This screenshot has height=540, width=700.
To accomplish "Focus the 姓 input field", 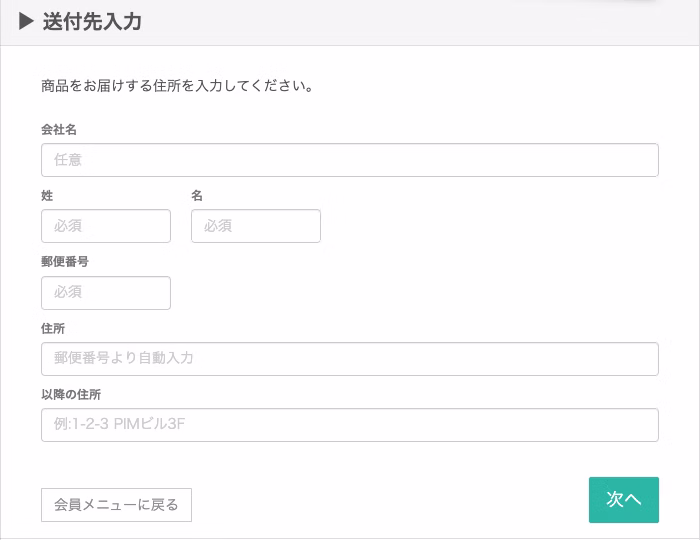I will (106, 226).
